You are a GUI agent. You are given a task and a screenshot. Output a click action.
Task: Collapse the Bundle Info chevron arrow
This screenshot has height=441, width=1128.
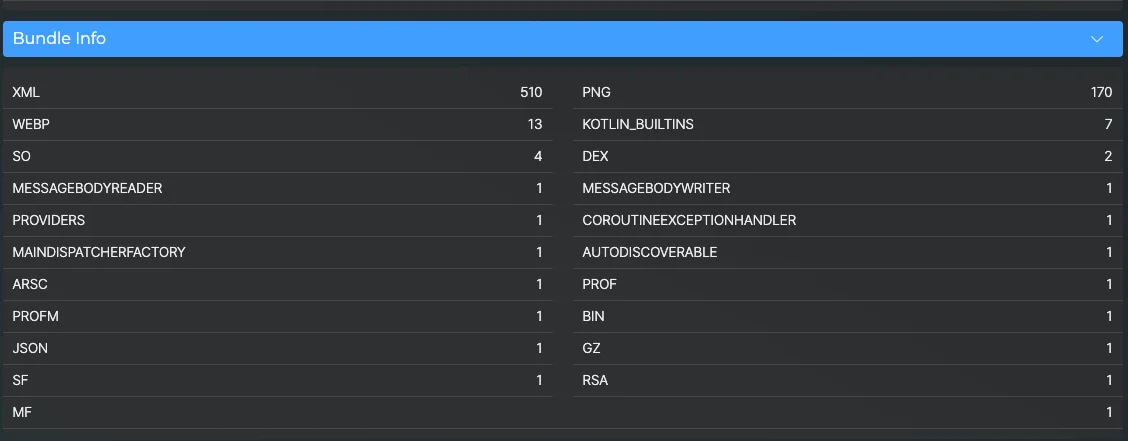(x=1097, y=39)
